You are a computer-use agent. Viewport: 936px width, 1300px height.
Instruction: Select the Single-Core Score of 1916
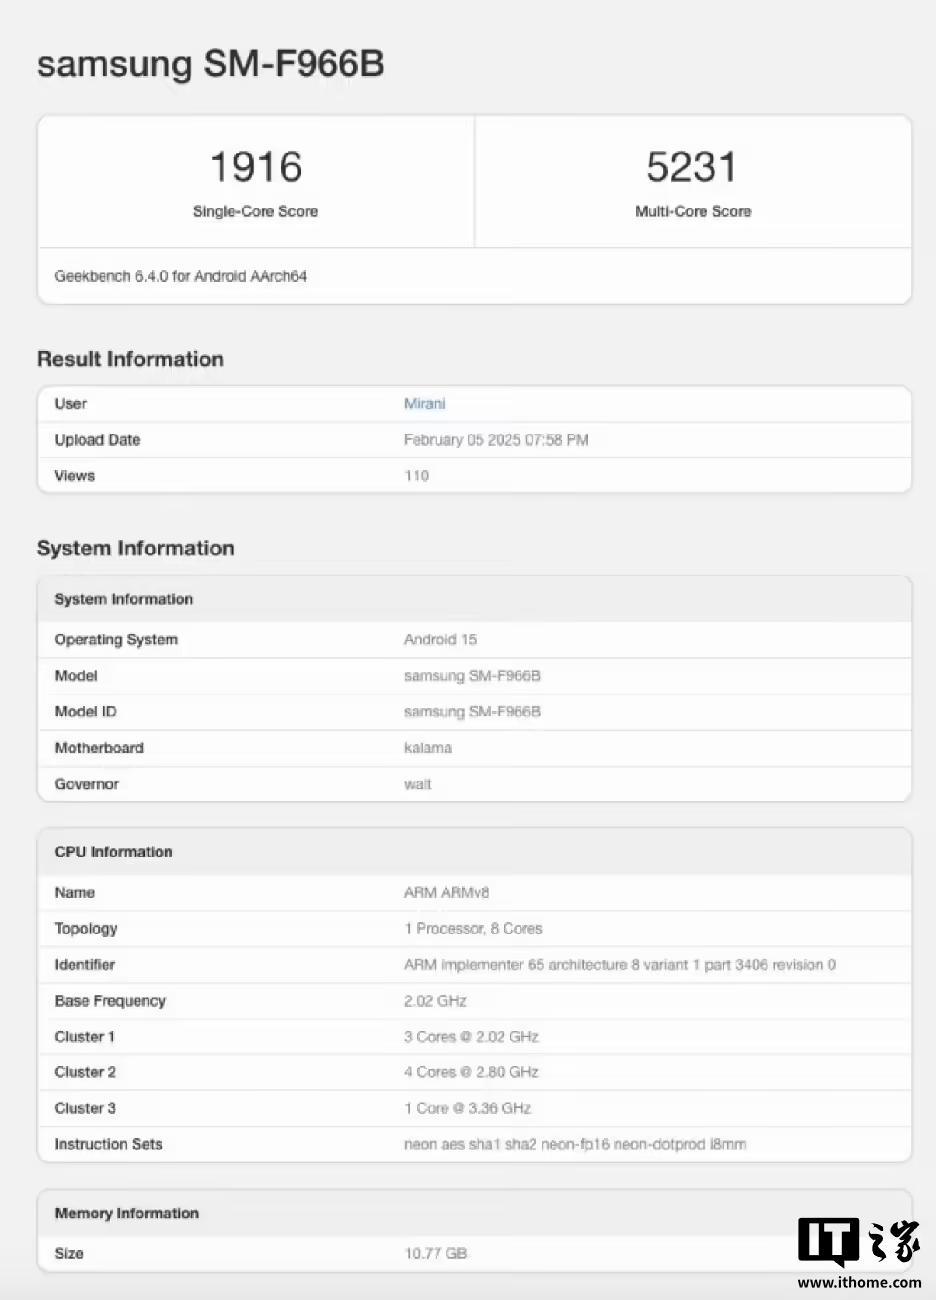click(255, 167)
